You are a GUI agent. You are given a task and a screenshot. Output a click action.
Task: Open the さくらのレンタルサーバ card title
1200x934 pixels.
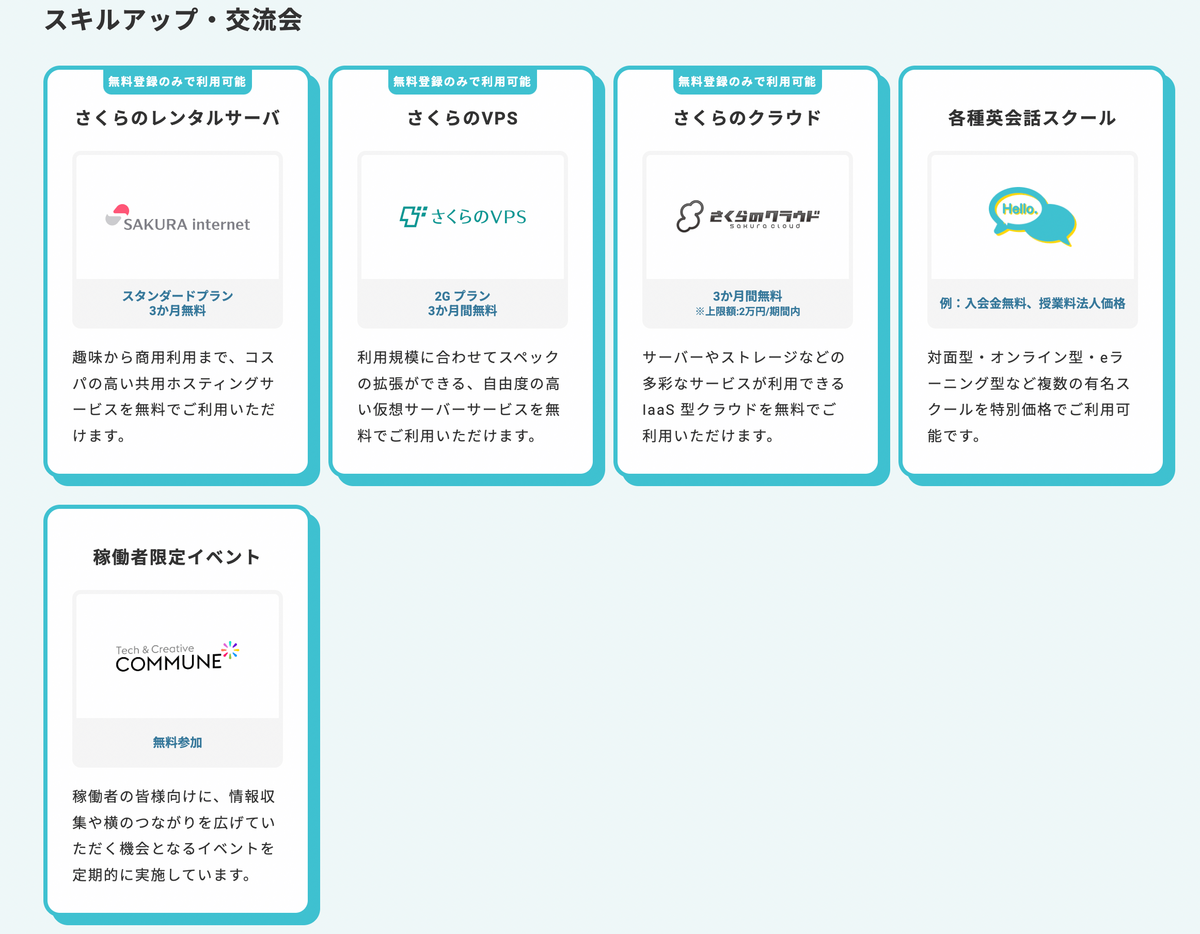(177, 118)
